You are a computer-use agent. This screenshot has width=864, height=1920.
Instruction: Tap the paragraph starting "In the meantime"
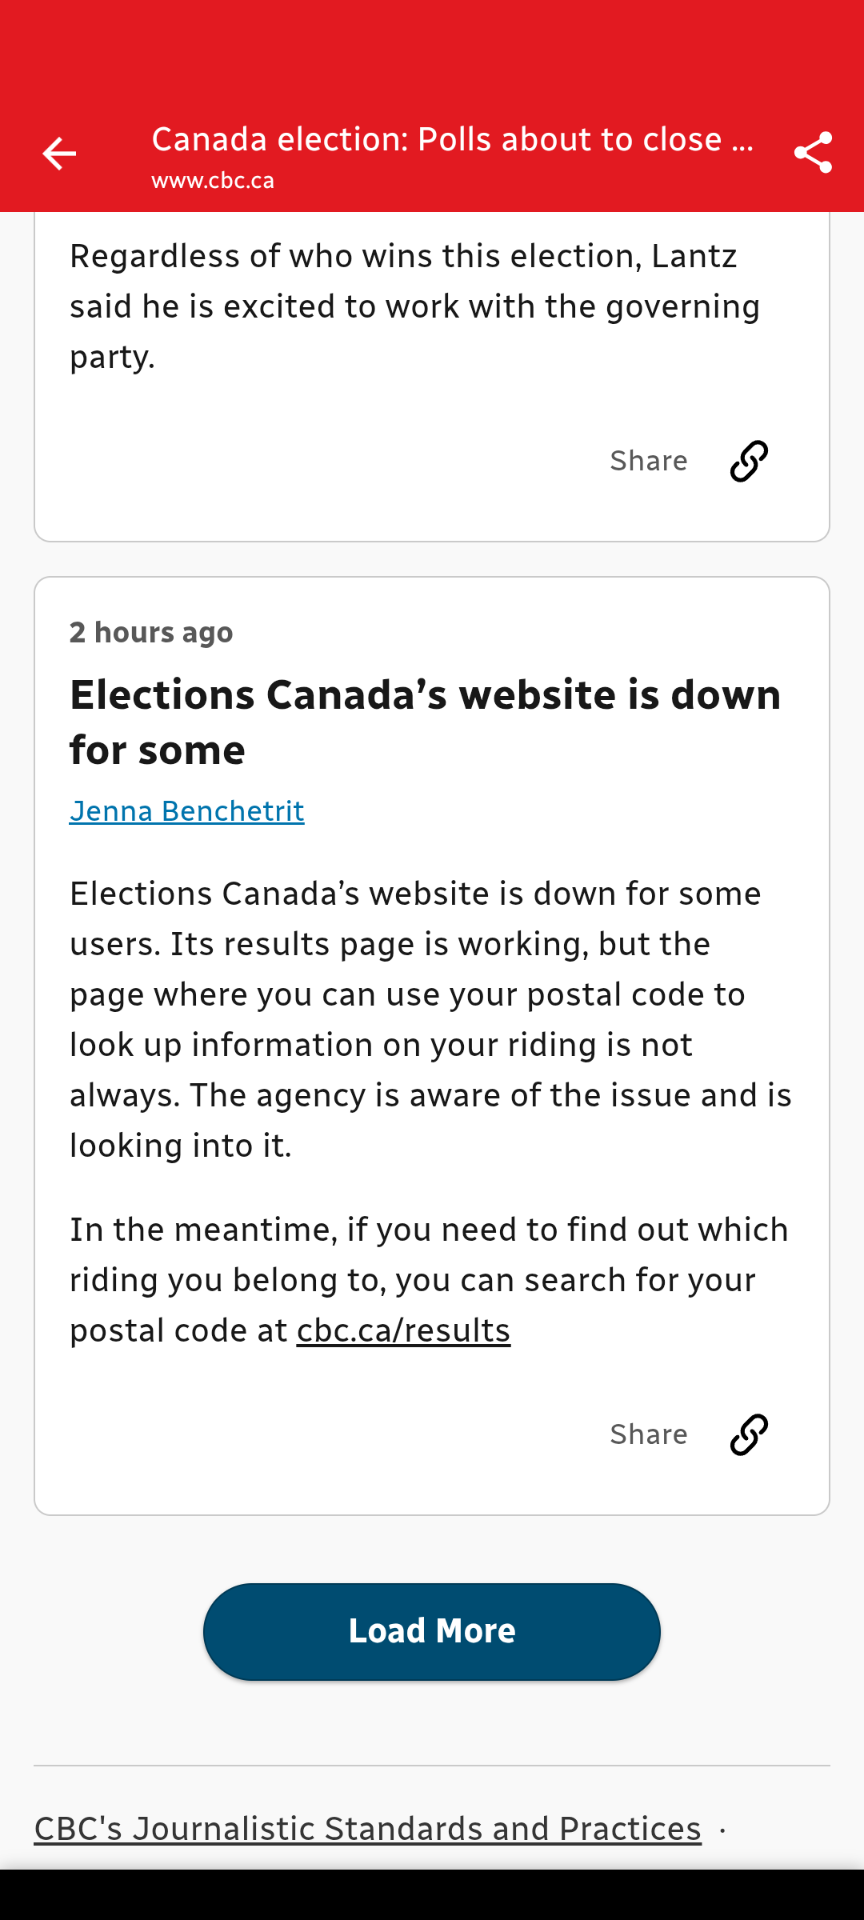pyautogui.click(x=429, y=1280)
